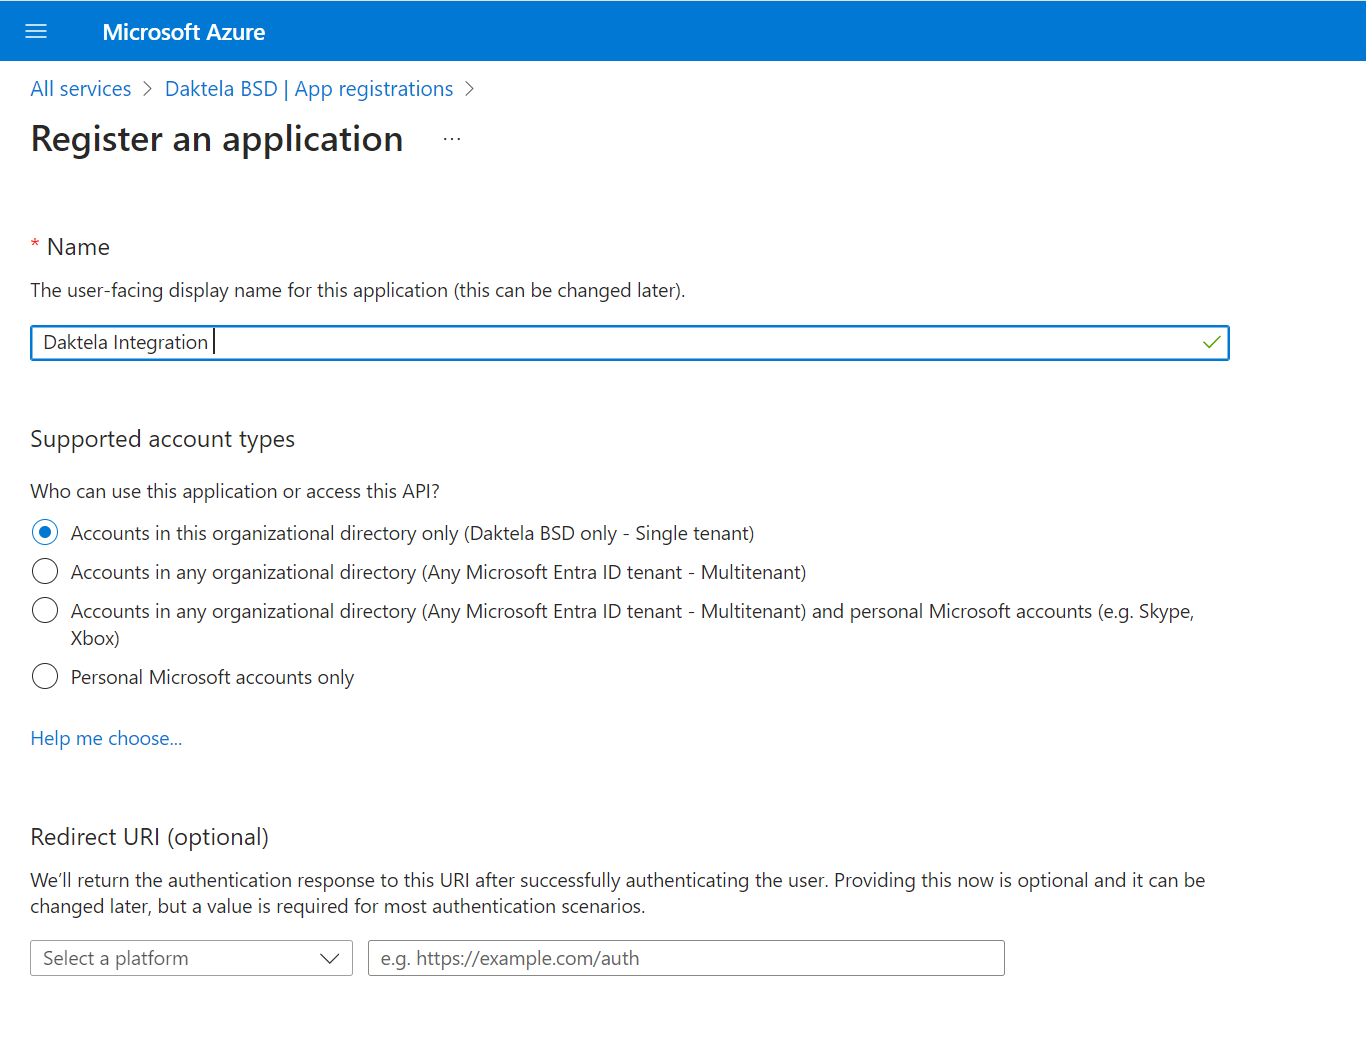Image resolution: width=1366 pixels, height=1043 pixels.
Task: Navigate to "All services" via the breadcrumb
Action: tap(80, 88)
